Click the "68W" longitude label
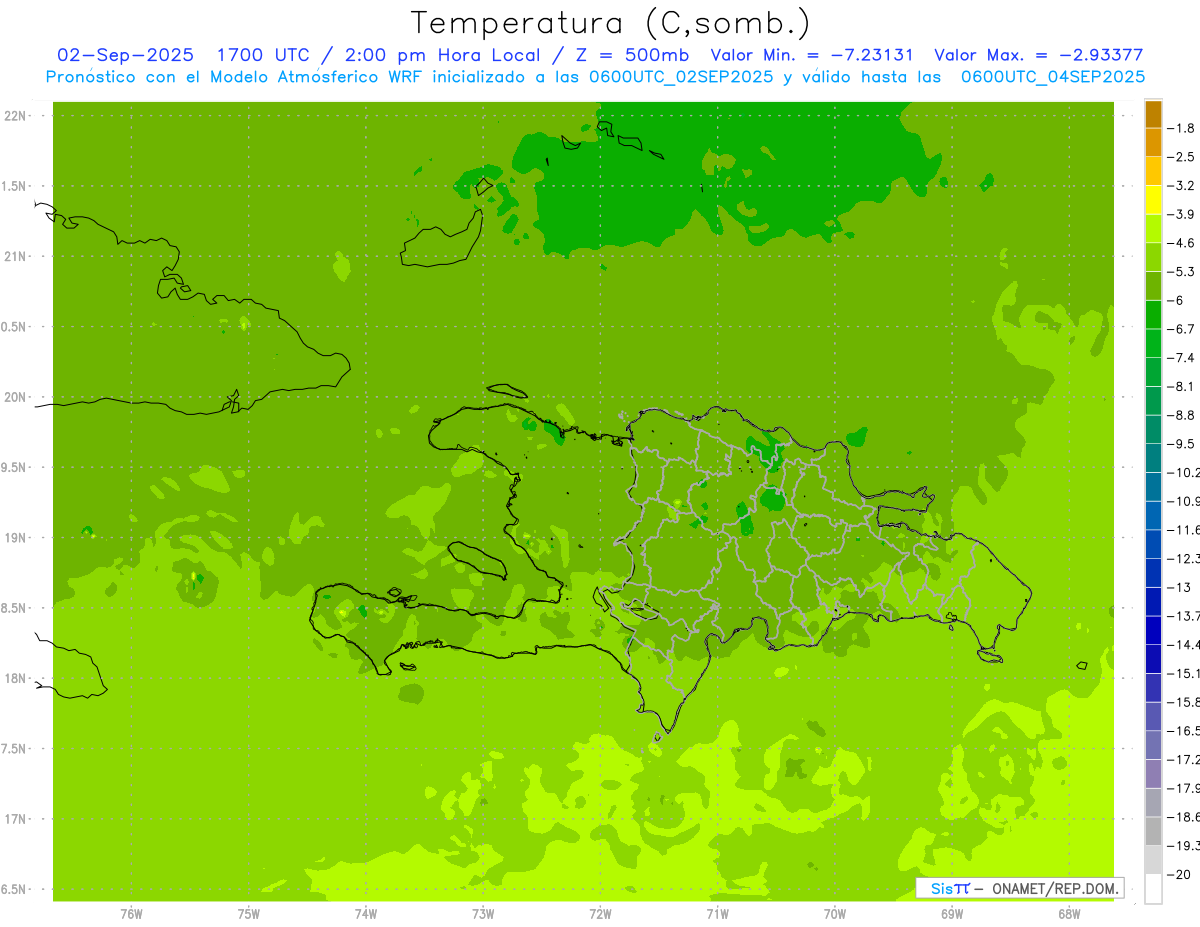The width and height of the screenshot is (1200, 927). tap(1069, 914)
